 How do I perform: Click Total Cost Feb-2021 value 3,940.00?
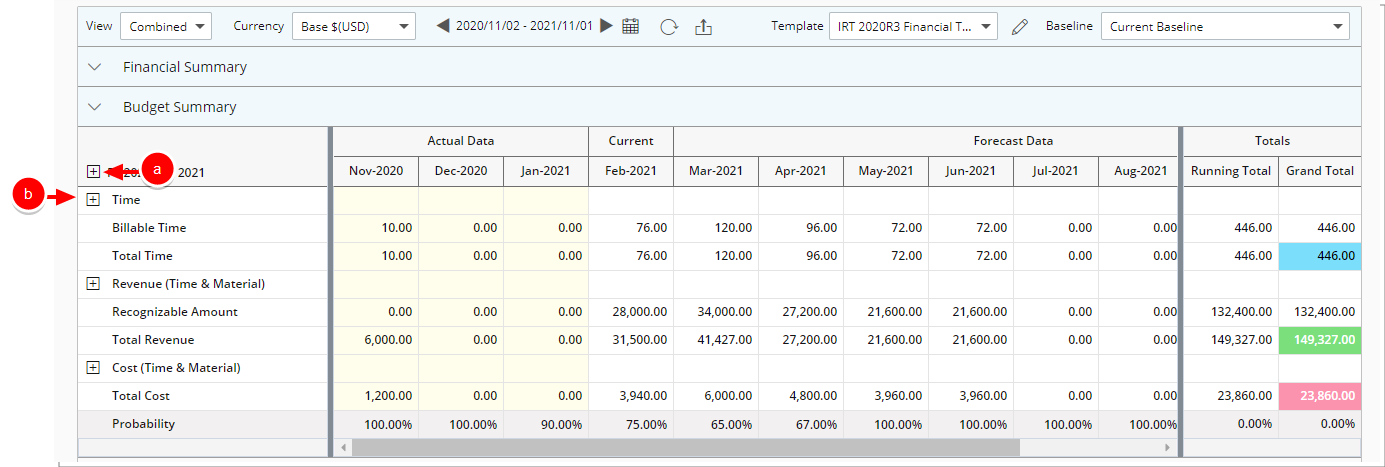643,396
